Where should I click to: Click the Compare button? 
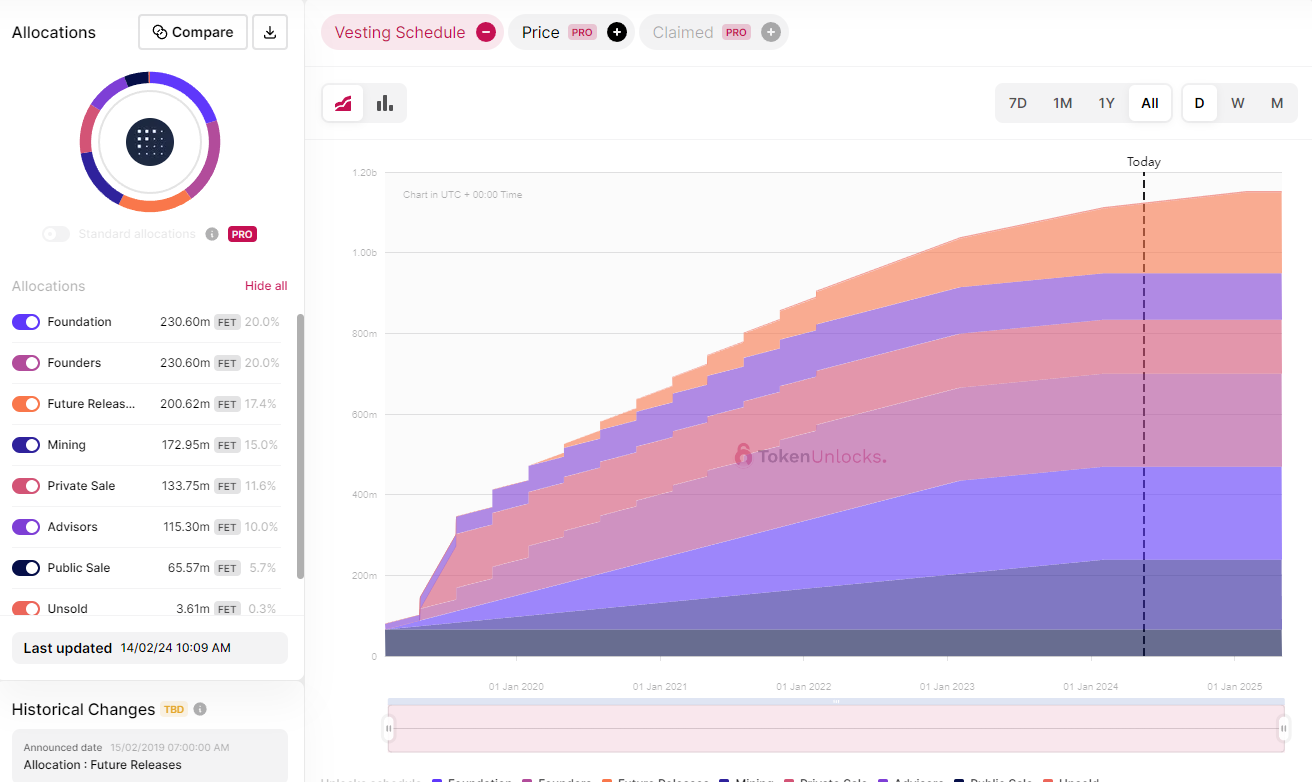click(193, 32)
